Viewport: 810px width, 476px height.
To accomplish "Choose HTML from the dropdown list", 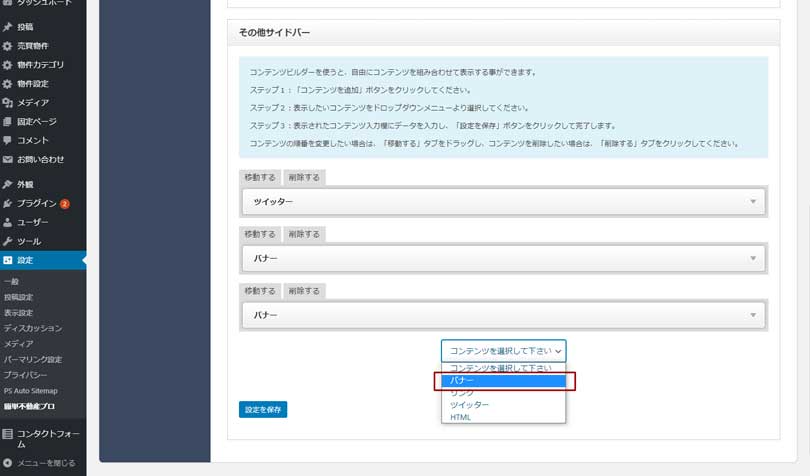I will [x=461, y=417].
